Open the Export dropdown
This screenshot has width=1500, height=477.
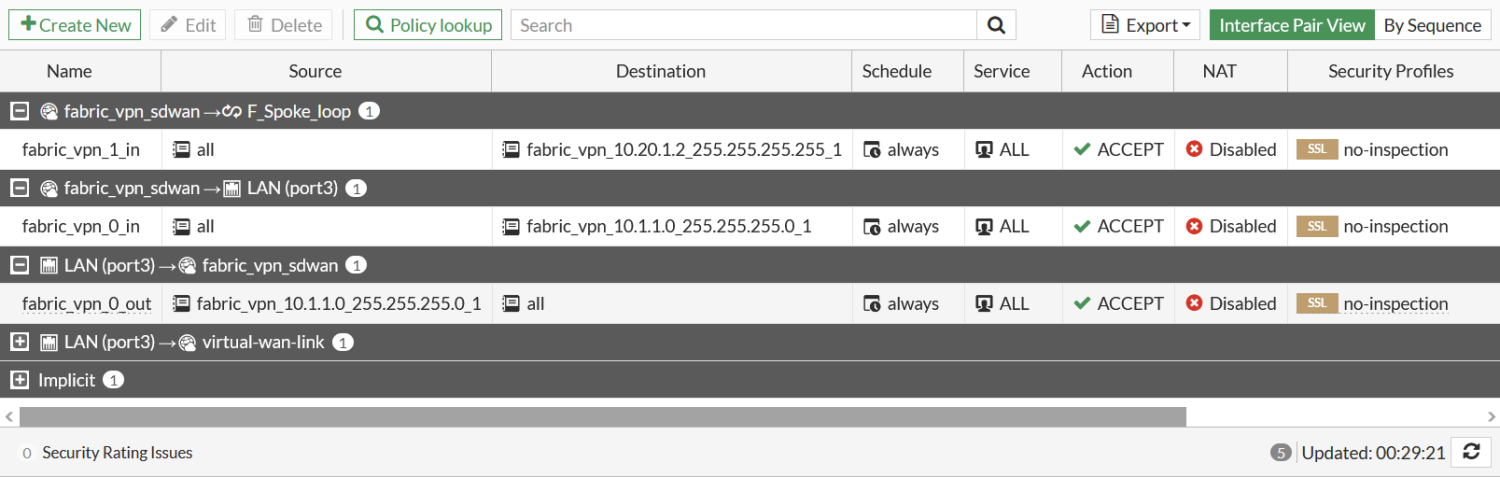(x=1145, y=25)
